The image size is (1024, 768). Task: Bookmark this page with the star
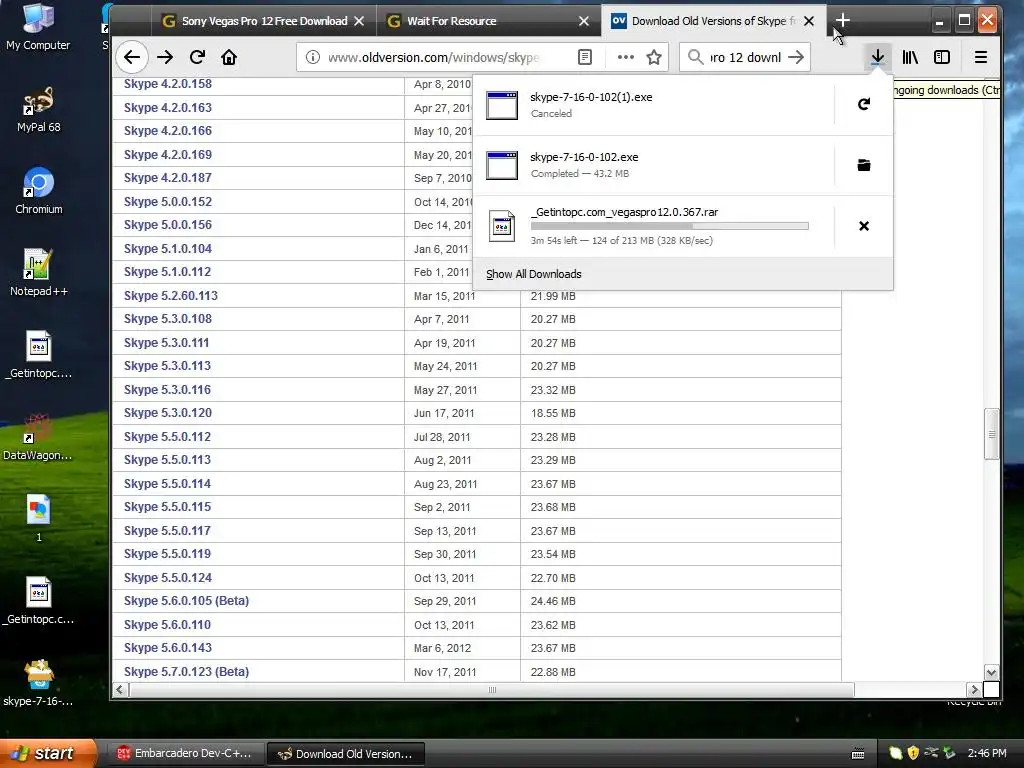654,57
